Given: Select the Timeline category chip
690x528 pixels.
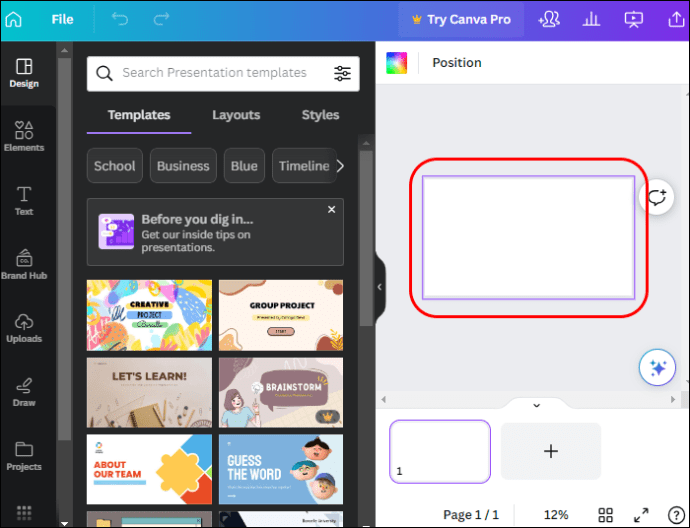Looking at the screenshot, I should pyautogui.click(x=304, y=166).
